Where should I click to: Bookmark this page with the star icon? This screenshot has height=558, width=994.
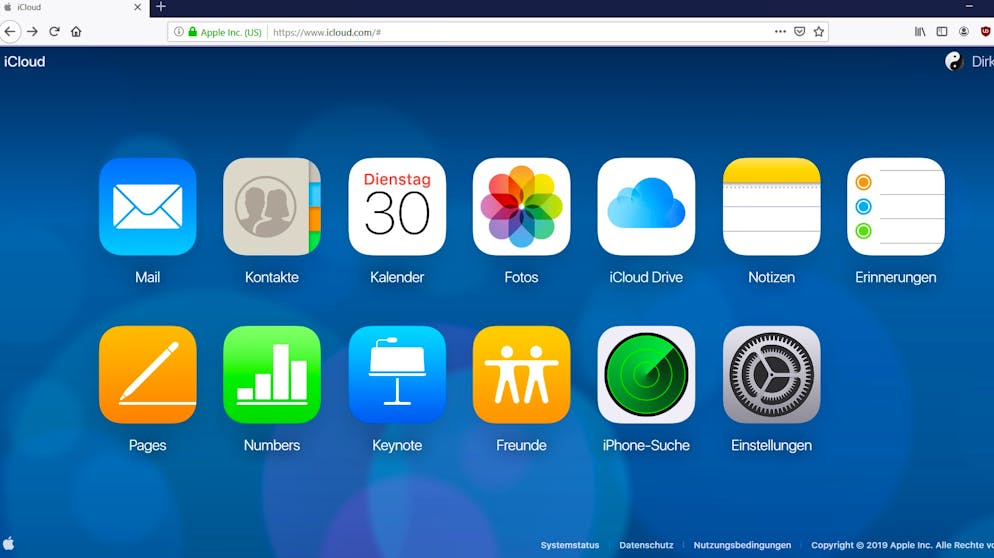pyautogui.click(x=818, y=32)
